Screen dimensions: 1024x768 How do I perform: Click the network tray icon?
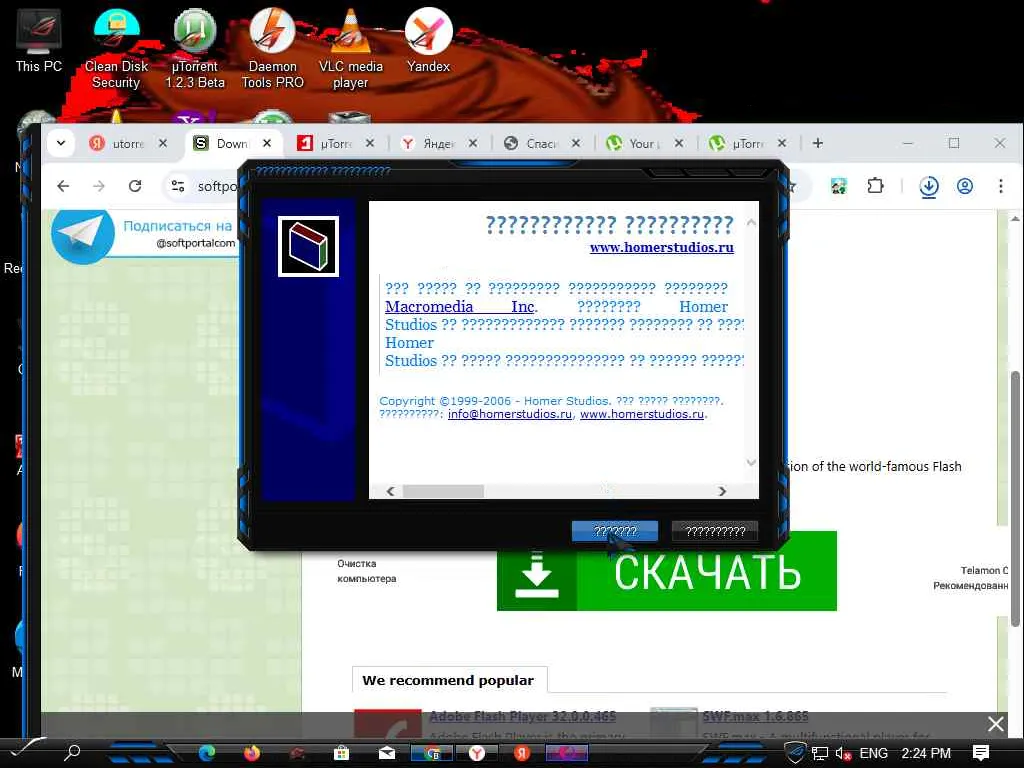(x=819, y=754)
